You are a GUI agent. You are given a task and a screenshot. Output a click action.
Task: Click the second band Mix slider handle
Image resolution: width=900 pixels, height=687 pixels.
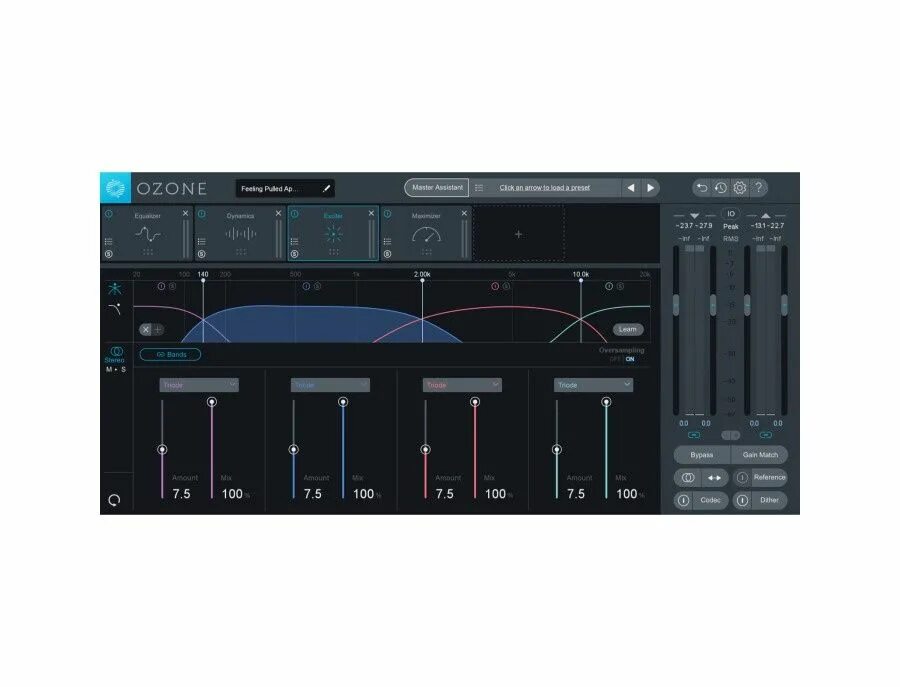343,402
